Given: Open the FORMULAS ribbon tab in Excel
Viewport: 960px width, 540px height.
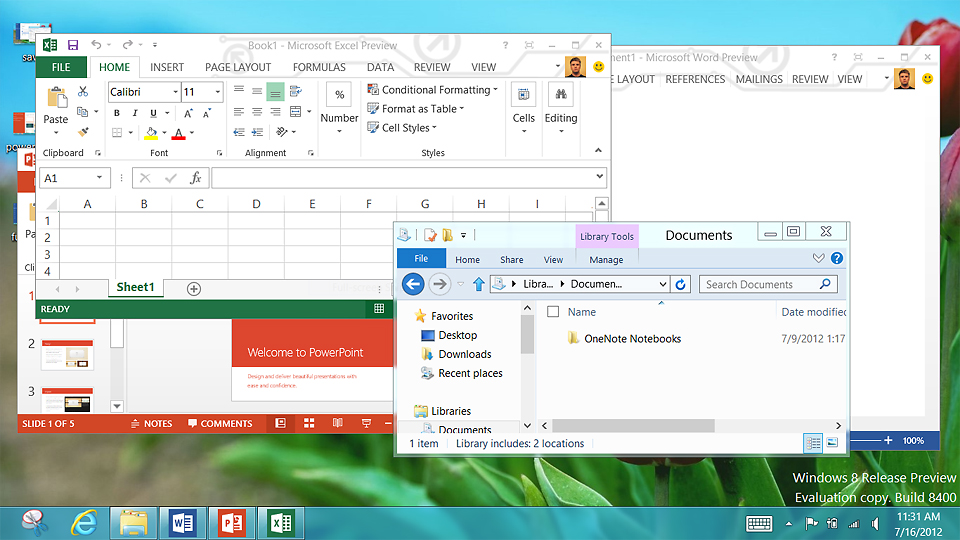Looking at the screenshot, I should [319, 67].
